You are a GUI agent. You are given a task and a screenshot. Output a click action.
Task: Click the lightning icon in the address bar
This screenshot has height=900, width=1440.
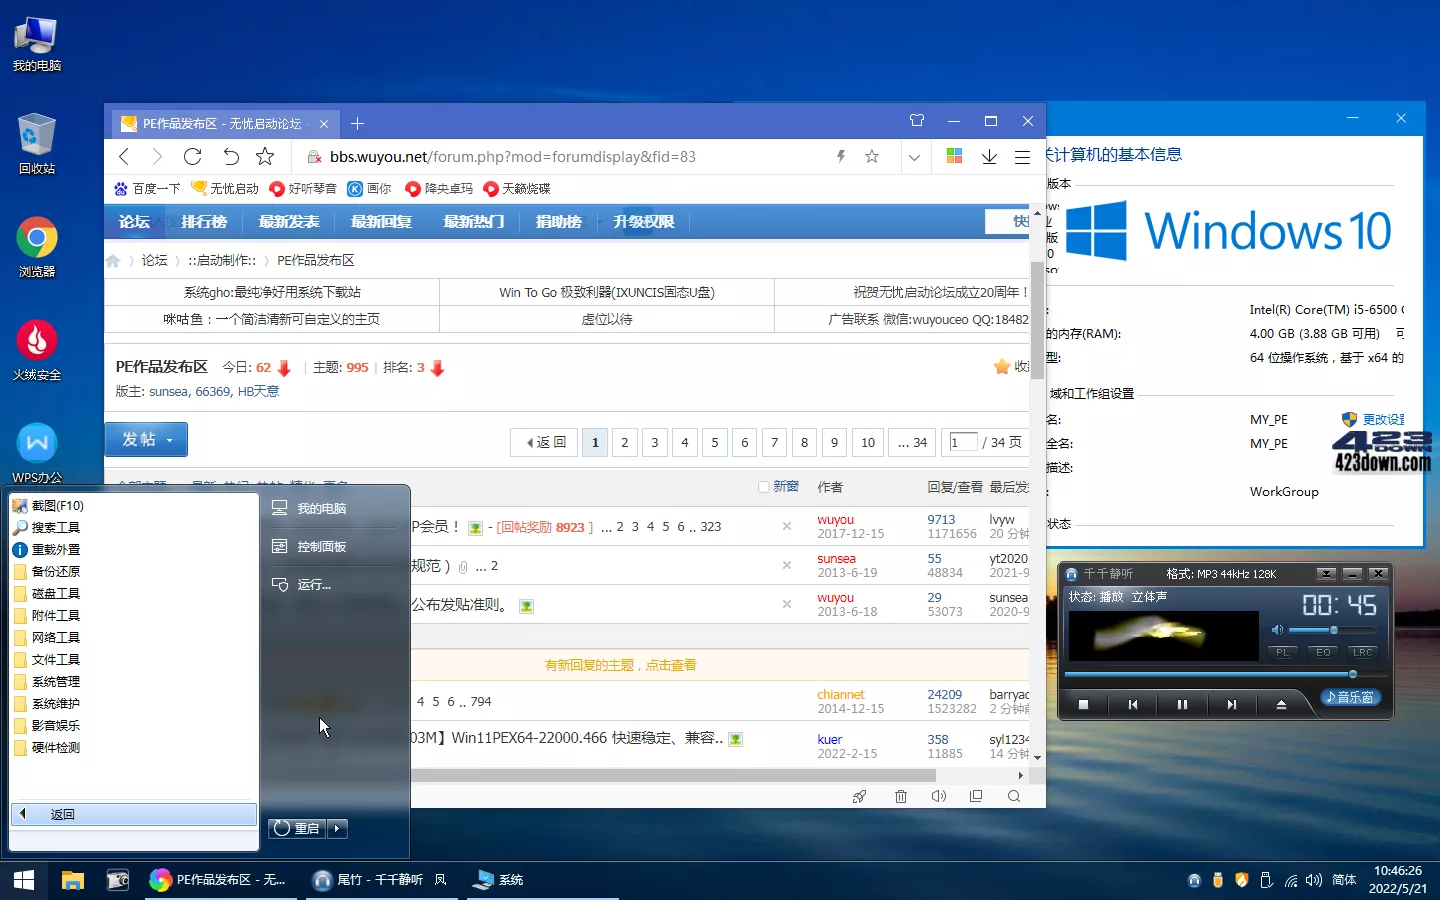click(x=840, y=157)
